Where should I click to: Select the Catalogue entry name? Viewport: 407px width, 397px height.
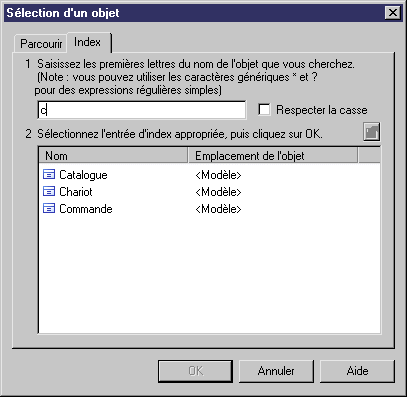[x=83, y=175]
